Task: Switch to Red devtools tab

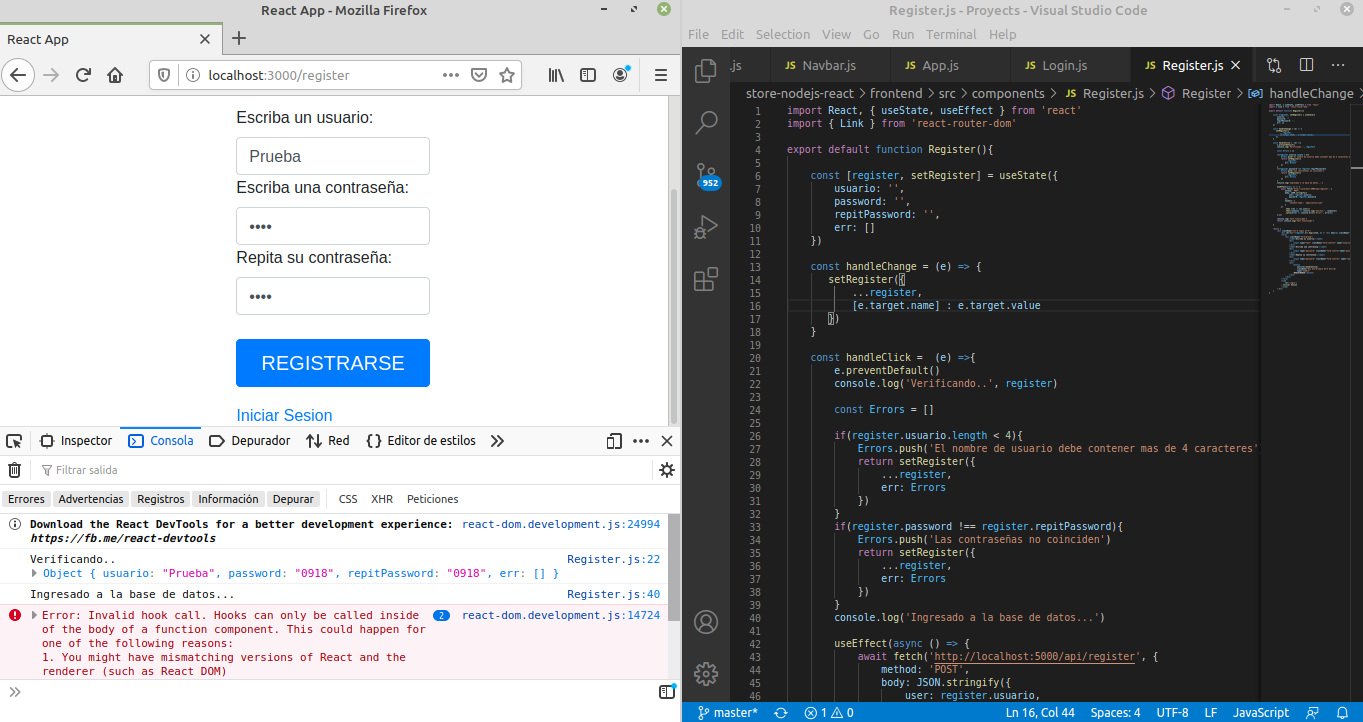Action: tap(328, 441)
